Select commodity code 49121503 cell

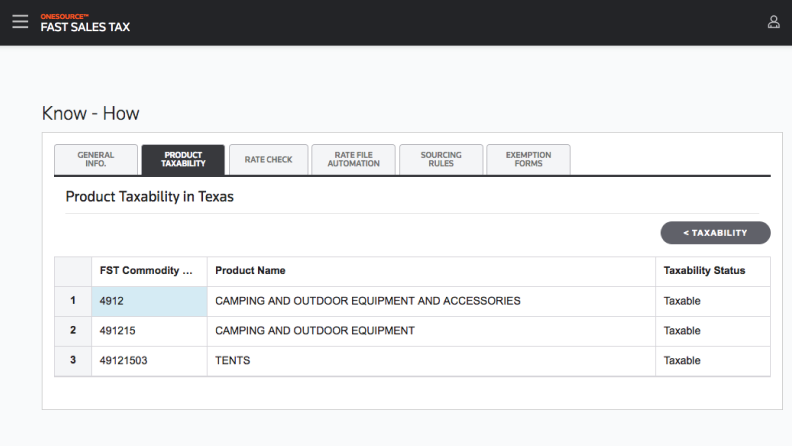click(148, 361)
